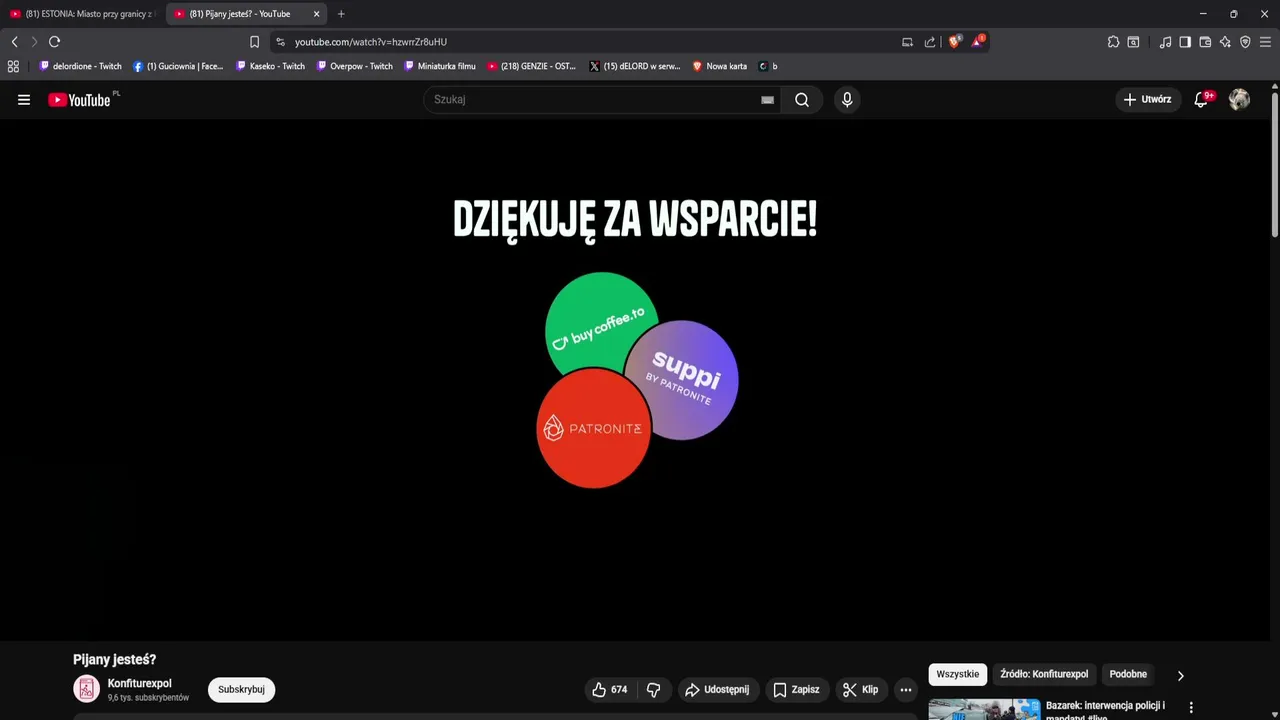Image resolution: width=1280 pixels, height=720 pixels.
Task: Open the Konfiturexpol channel name link
Action: click(x=139, y=684)
